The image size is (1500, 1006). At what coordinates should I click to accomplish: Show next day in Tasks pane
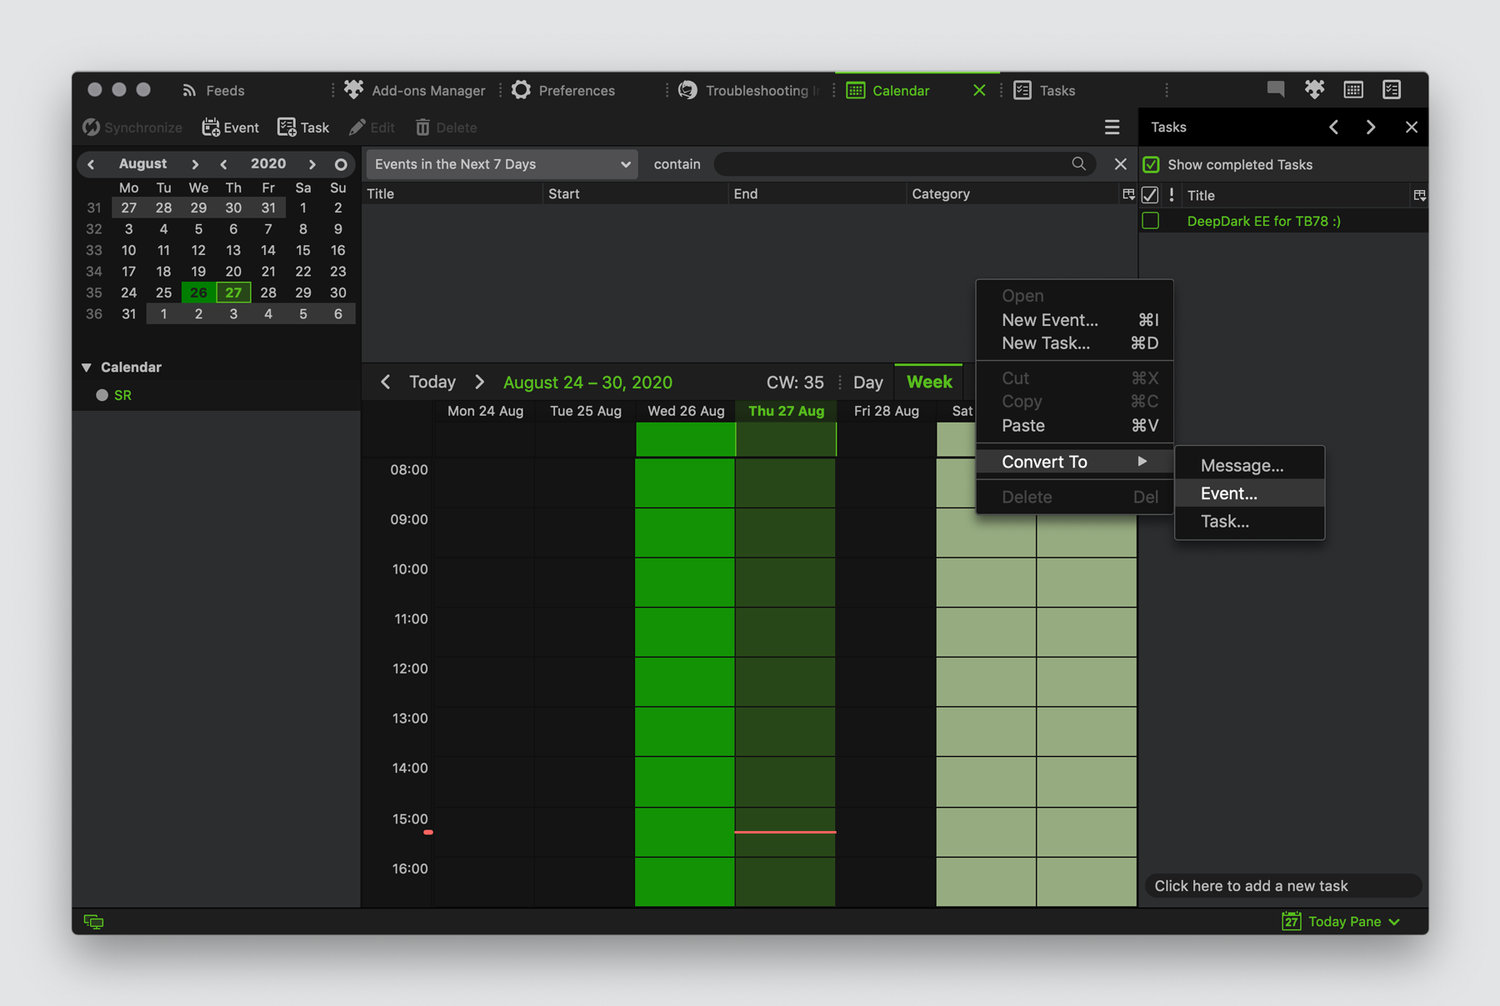1371,127
